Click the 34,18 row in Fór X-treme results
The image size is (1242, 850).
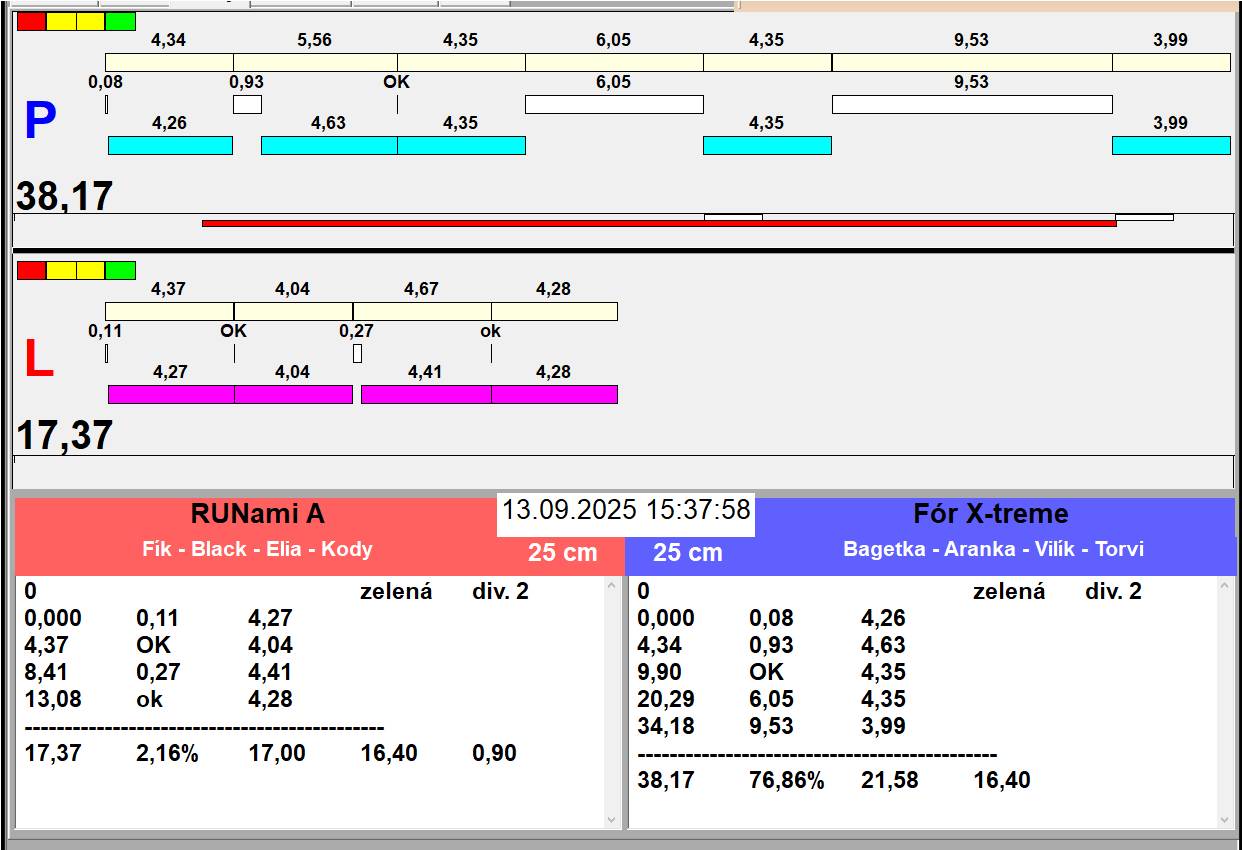coord(772,726)
